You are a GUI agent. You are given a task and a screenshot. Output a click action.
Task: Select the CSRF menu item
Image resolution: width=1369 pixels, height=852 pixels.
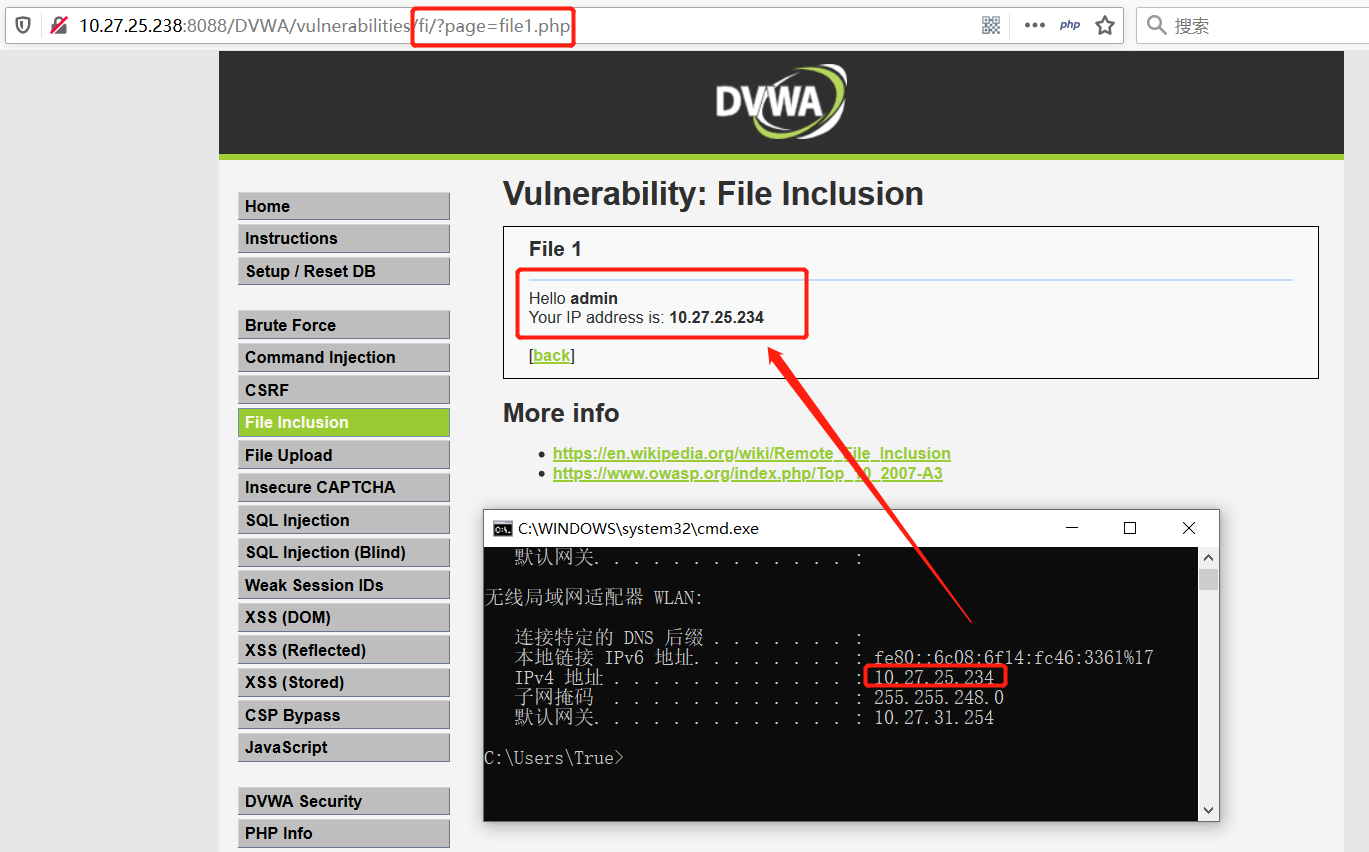pyautogui.click(x=344, y=390)
